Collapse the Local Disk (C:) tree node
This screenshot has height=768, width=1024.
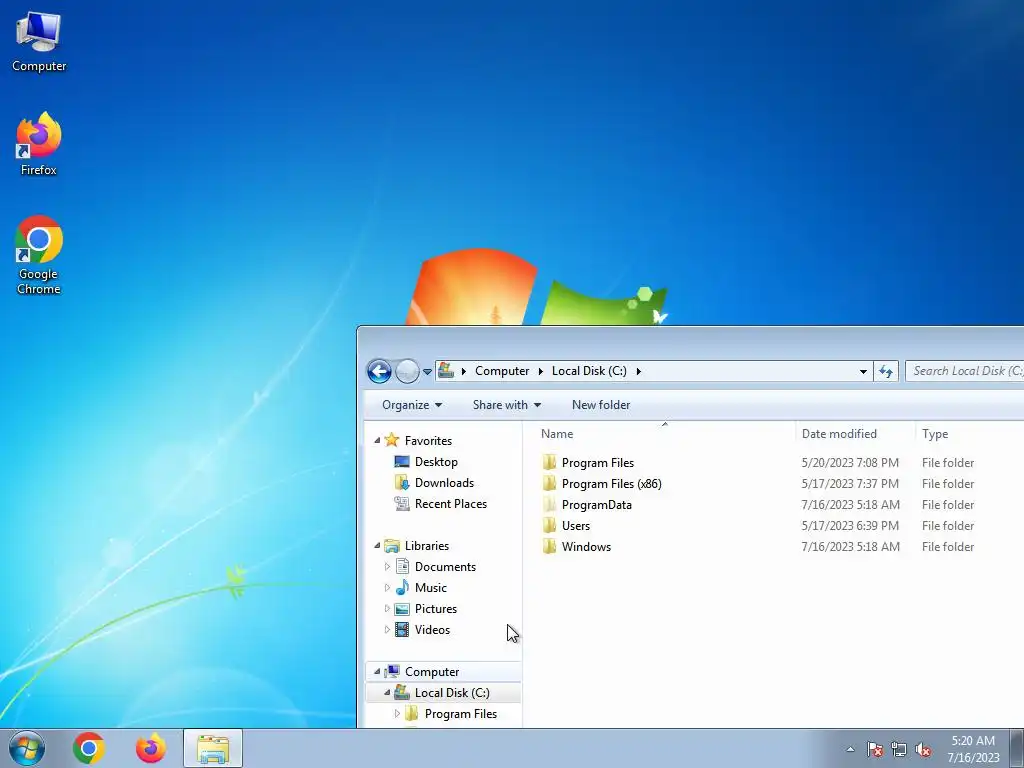click(x=387, y=692)
